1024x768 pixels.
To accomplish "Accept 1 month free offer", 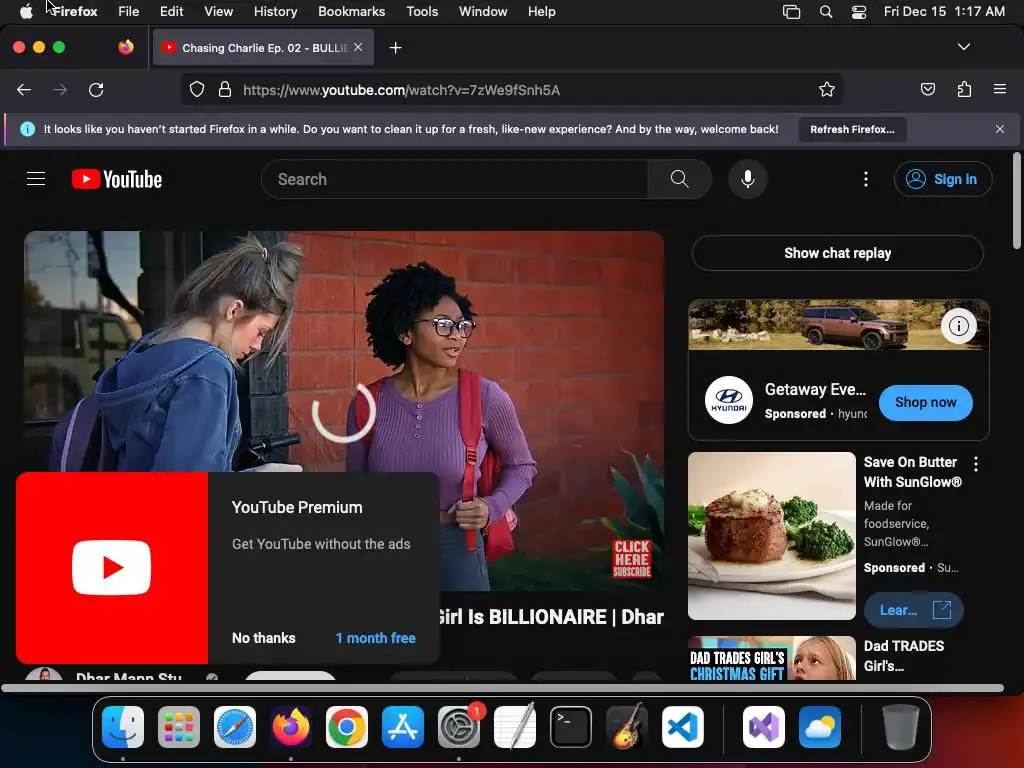I will [x=376, y=638].
